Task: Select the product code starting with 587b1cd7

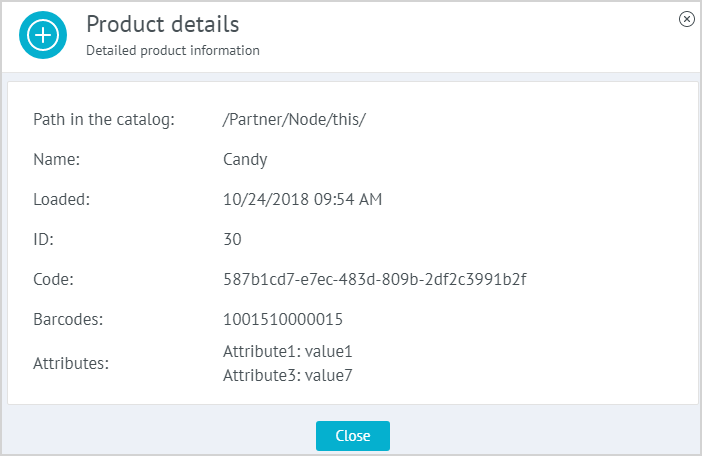Action: click(x=374, y=279)
